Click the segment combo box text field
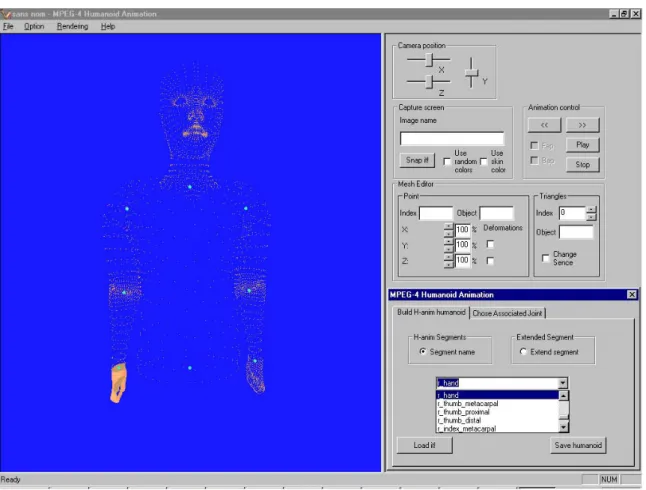The image size is (646, 490). pyautogui.click(x=497, y=383)
